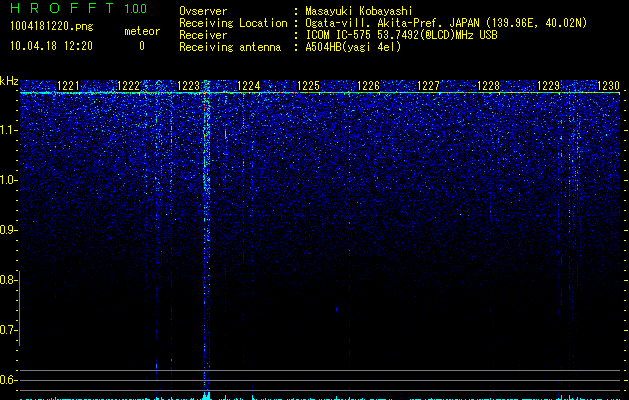Click the 'Ovserver' field label
629x400 pixels.
203,11
